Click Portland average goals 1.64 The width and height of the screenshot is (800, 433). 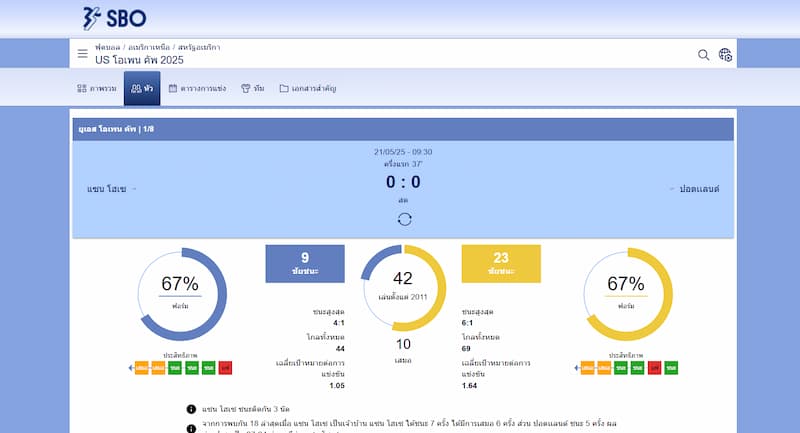469,386
